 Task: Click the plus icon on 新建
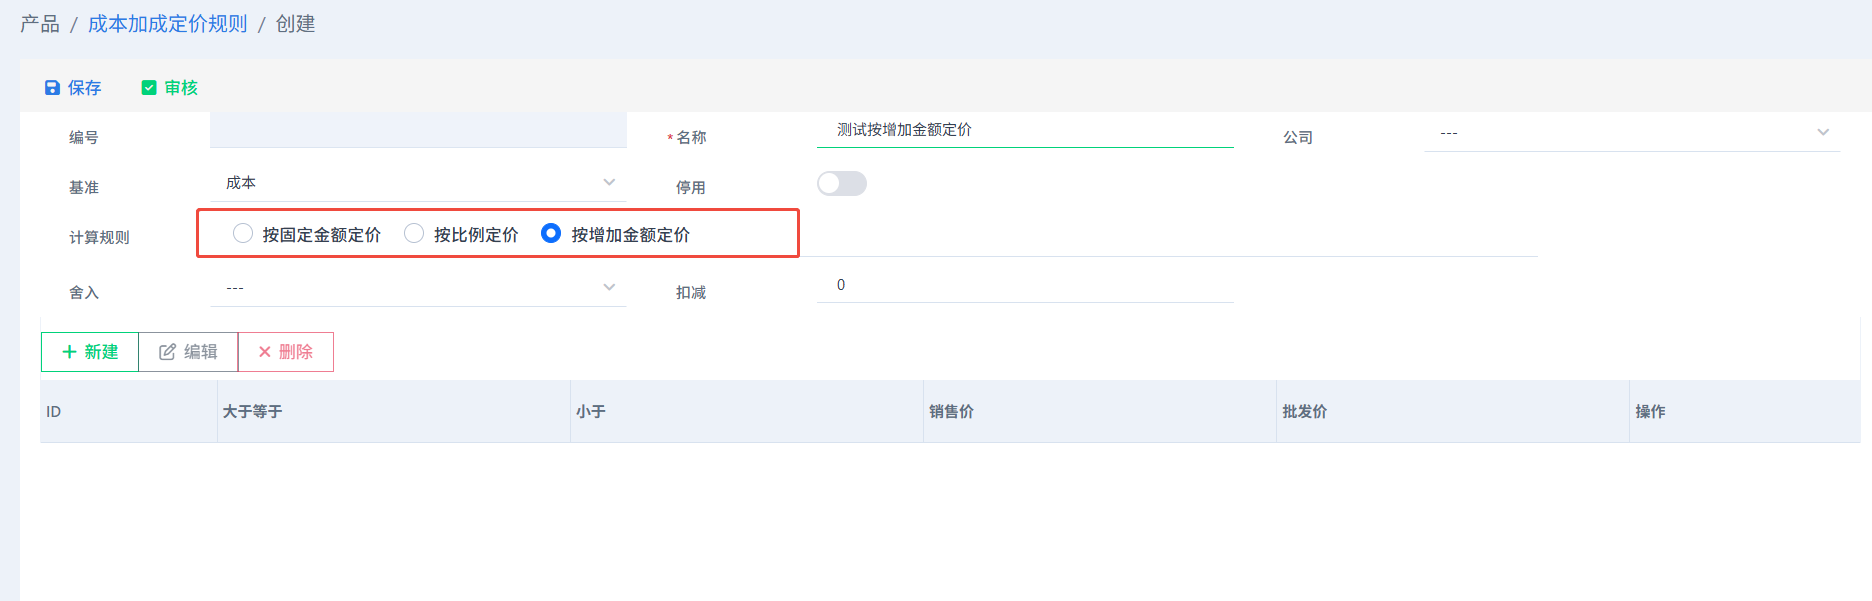pyautogui.click(x=70, y=352)
